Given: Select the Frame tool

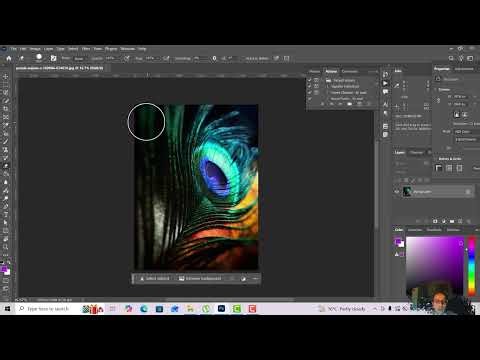Looking at the screenshot, I should 6,117.
